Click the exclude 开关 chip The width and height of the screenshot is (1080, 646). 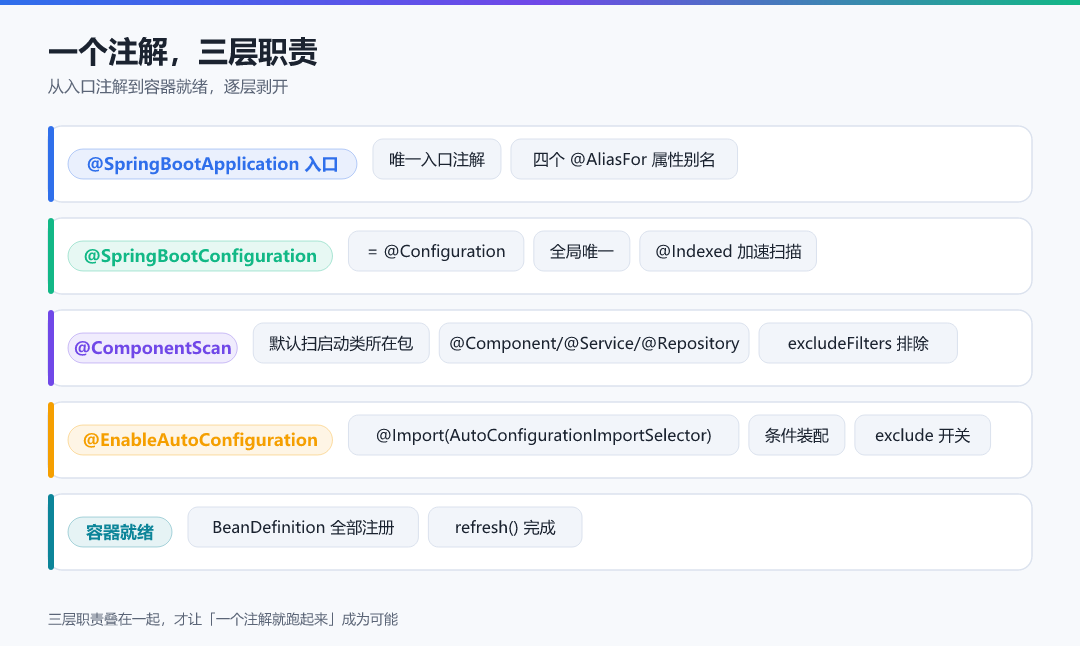pyautogui.click(x=922, y=435)
